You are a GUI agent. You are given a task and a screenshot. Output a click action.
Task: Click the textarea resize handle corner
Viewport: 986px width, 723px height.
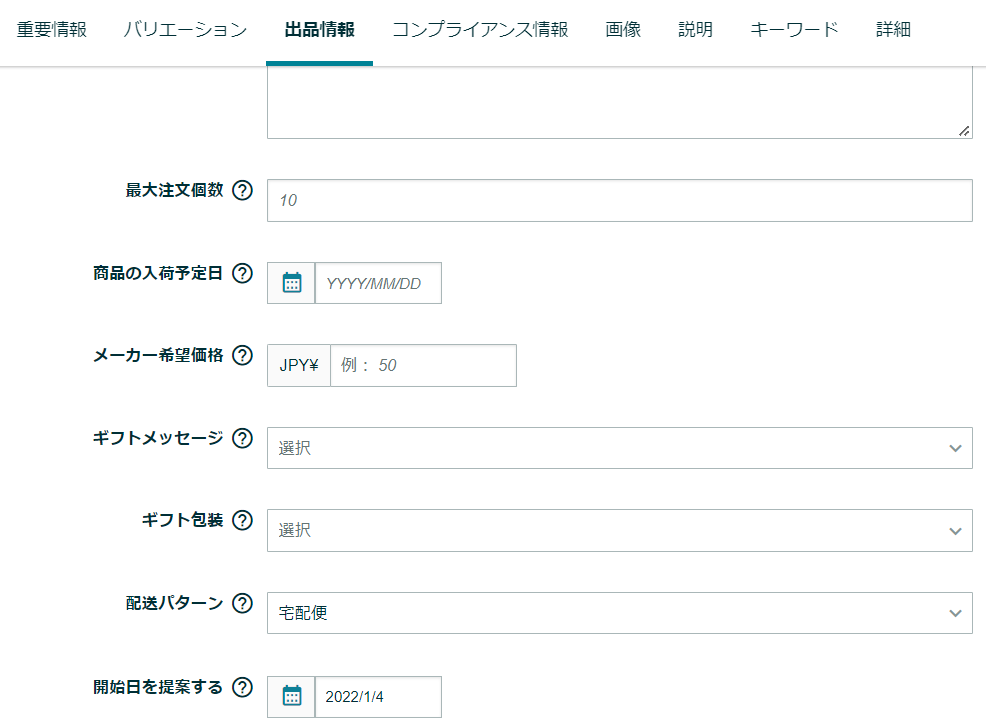point(964,131)
